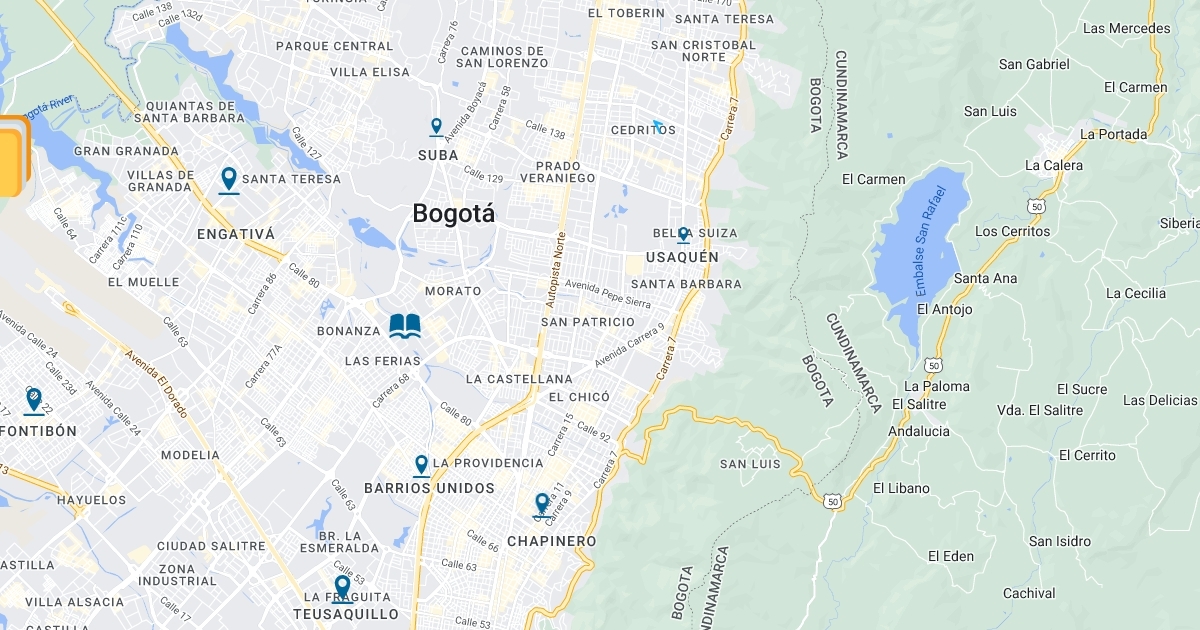Select the pin above Teusaquillo label
1200x630 pixels.
pyautogui.click(x=342, y=588)
